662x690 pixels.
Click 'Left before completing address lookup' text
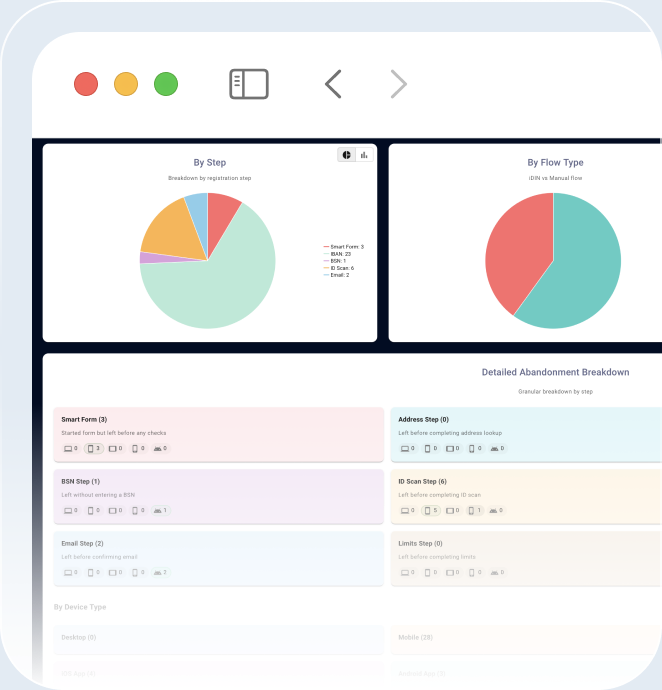click(450, 433)
